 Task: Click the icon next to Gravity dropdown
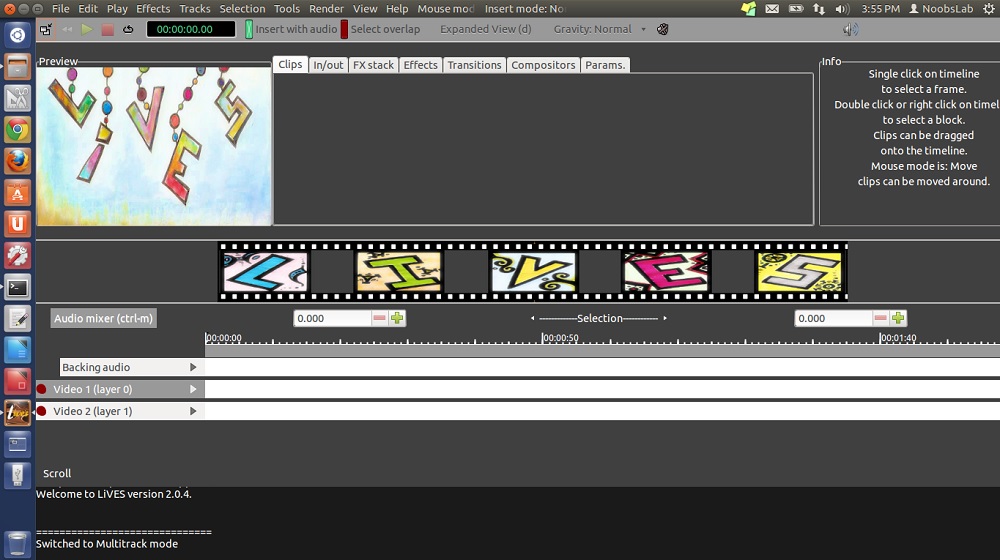click(663, 29)
